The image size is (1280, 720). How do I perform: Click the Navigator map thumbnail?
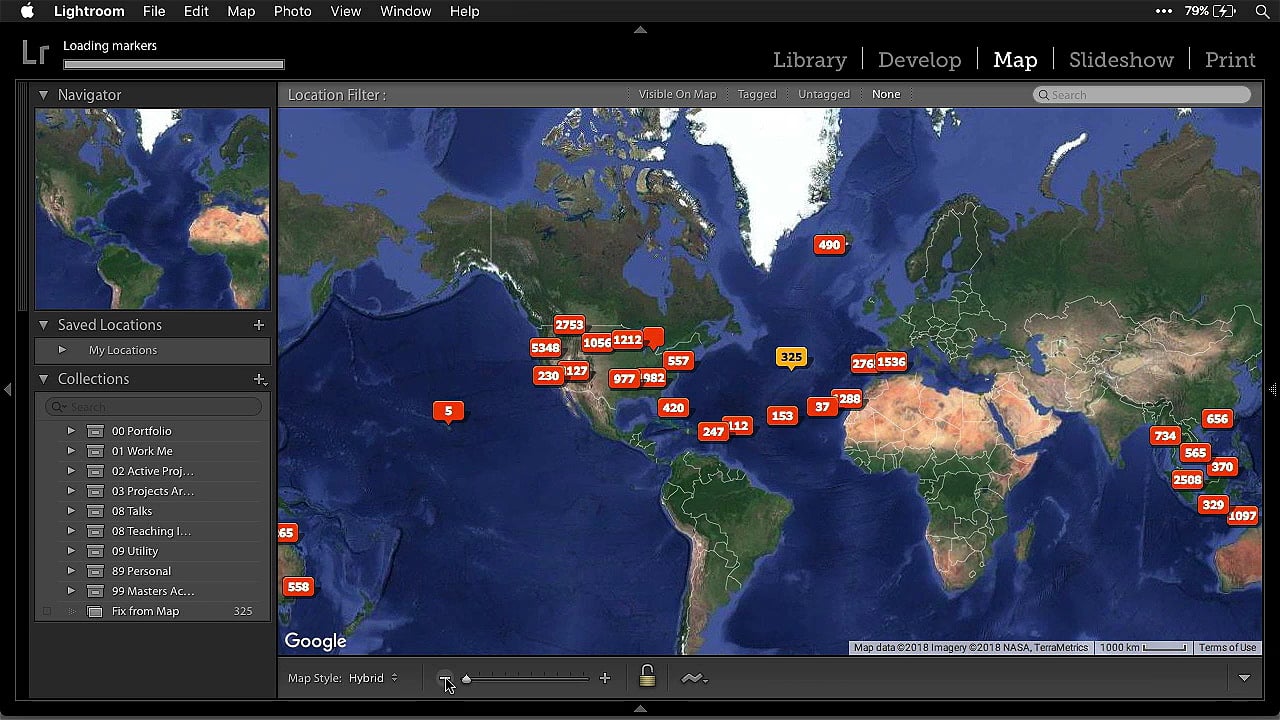click(153, 209)
